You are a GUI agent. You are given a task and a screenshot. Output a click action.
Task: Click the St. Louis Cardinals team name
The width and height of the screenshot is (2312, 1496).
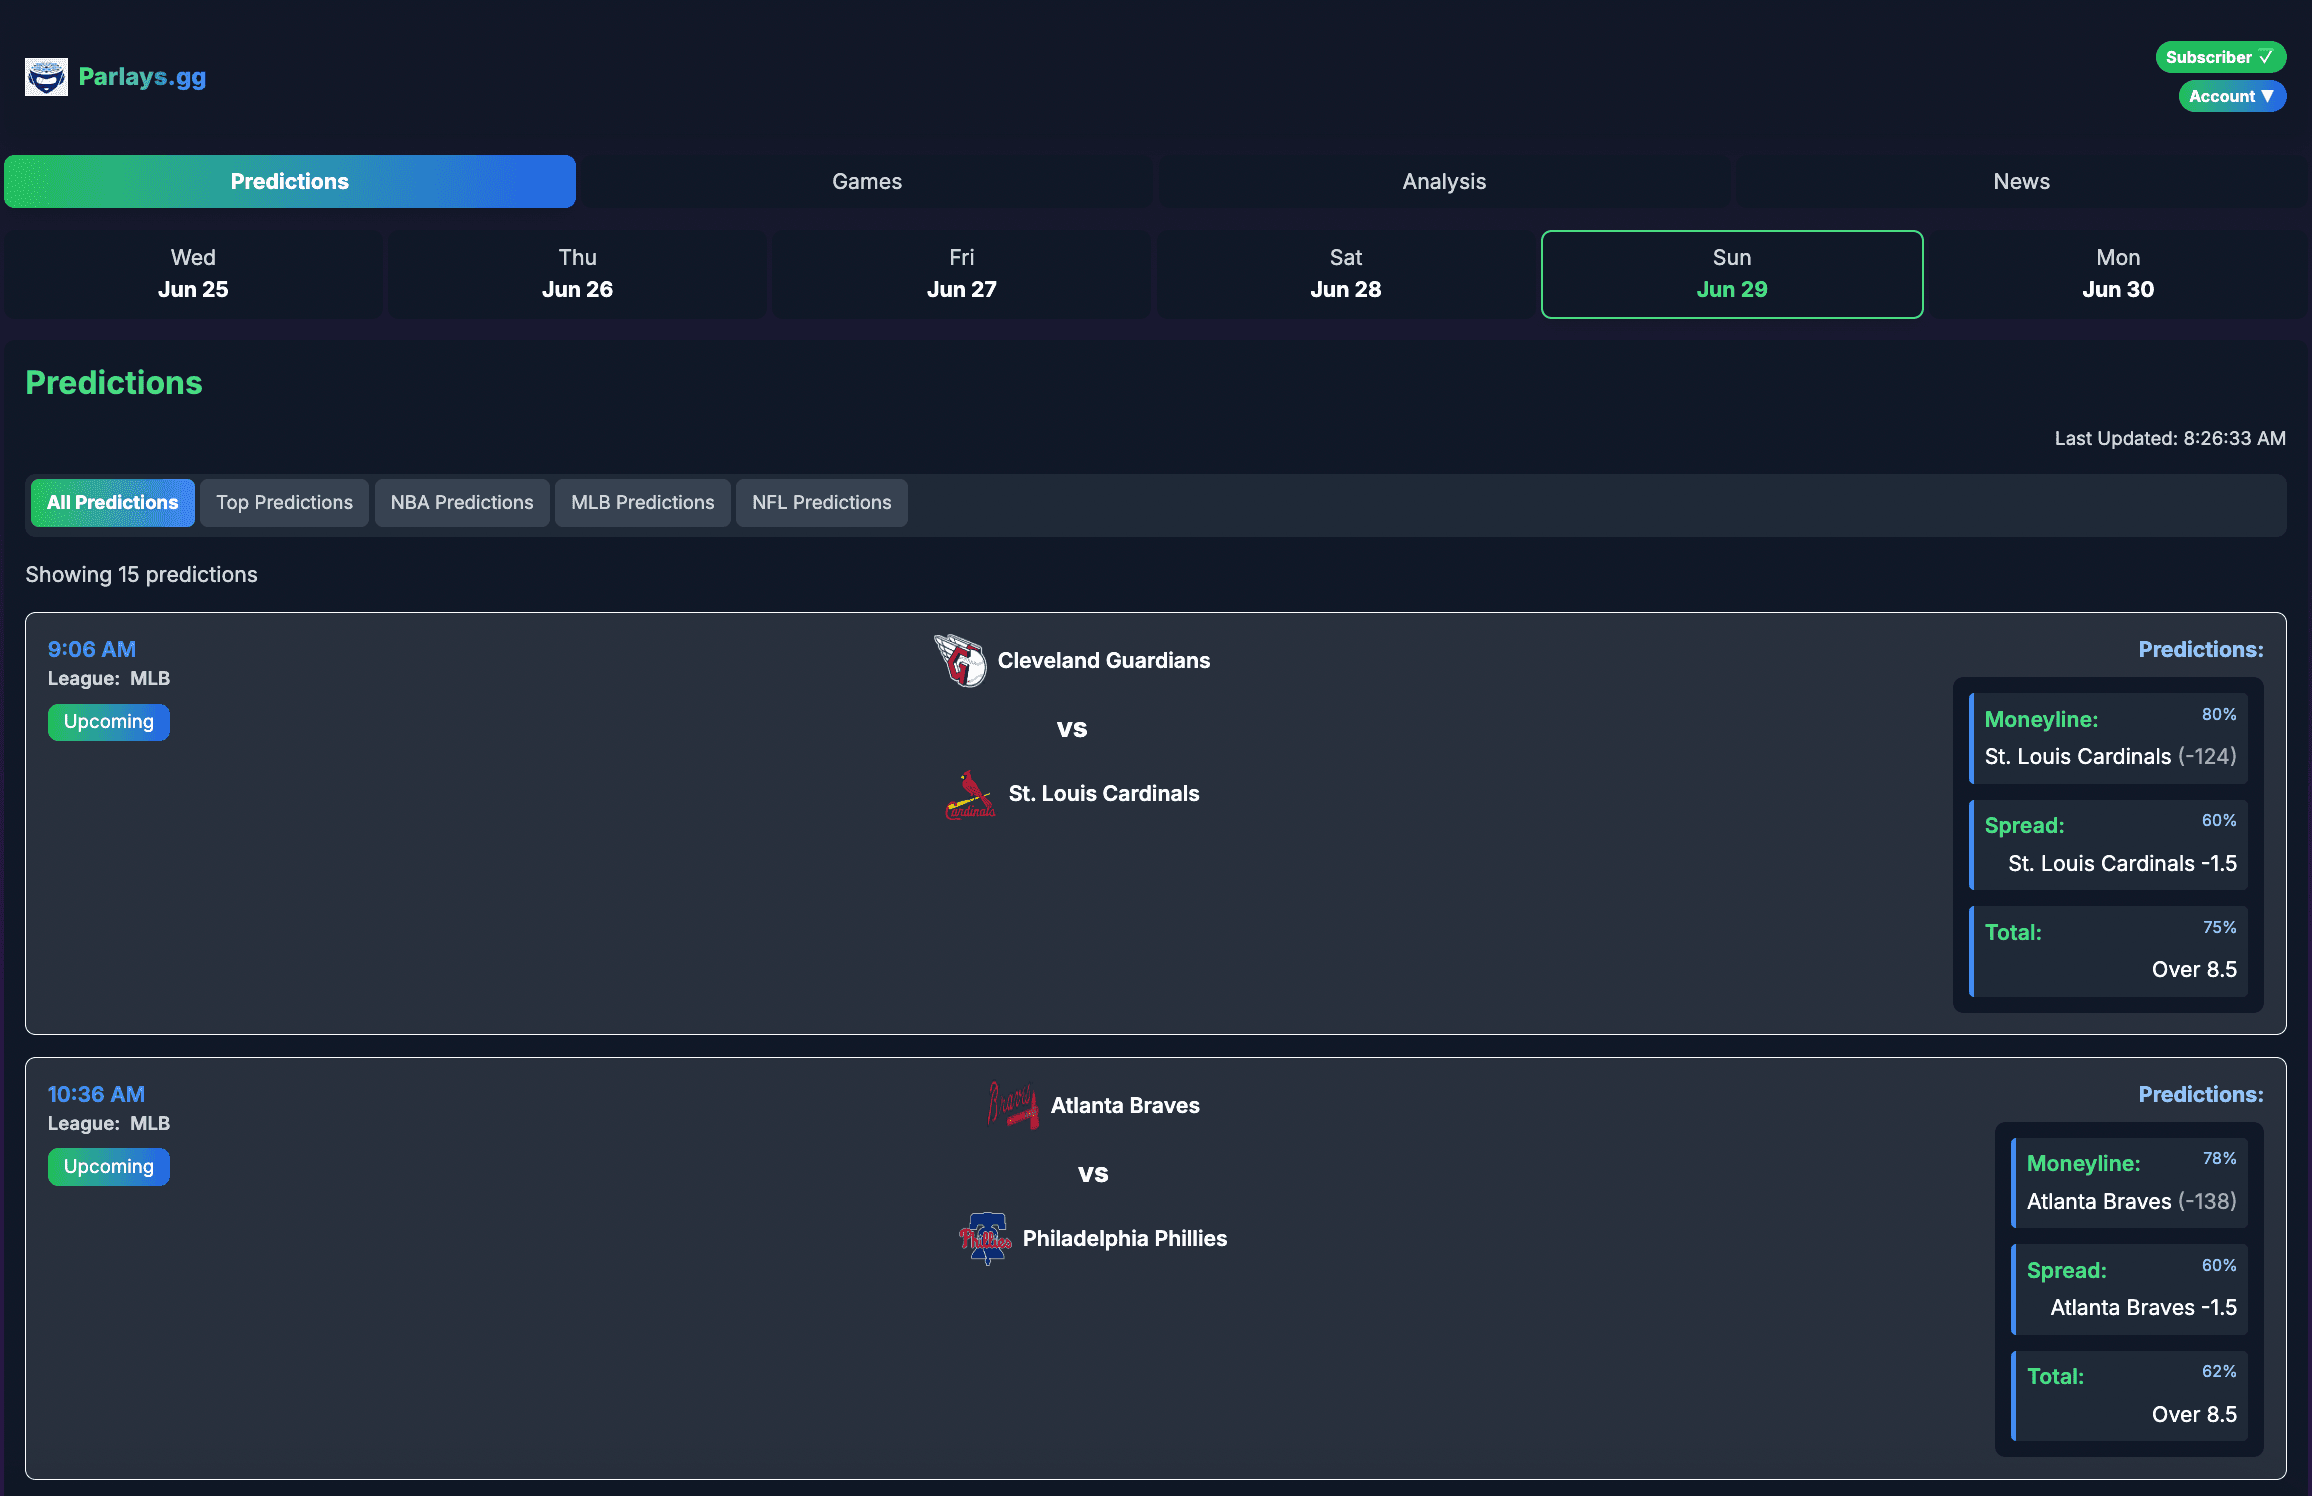coord(1104,793)
